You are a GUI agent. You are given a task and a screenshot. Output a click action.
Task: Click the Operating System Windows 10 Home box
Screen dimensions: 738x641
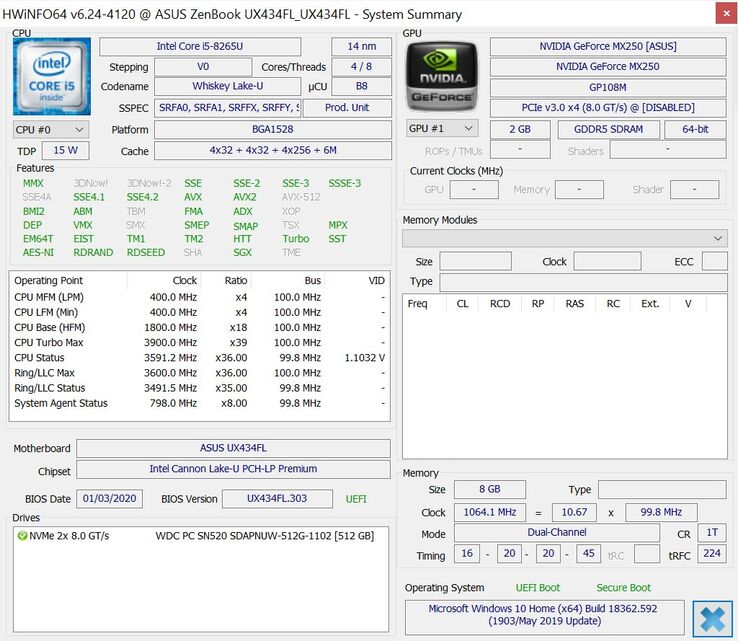[x=544, y=615]
